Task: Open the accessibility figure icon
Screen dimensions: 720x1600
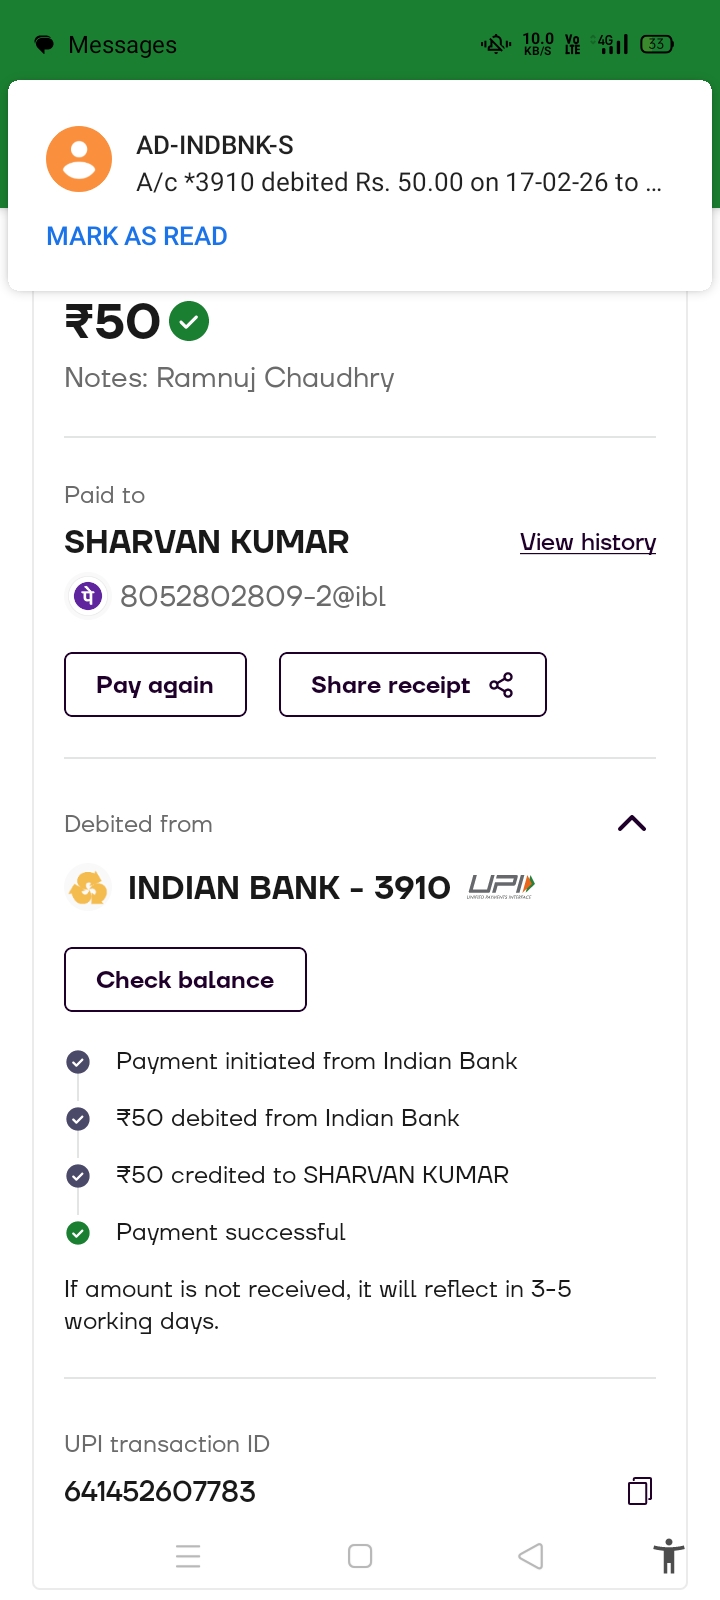Action: point(668,1557)
